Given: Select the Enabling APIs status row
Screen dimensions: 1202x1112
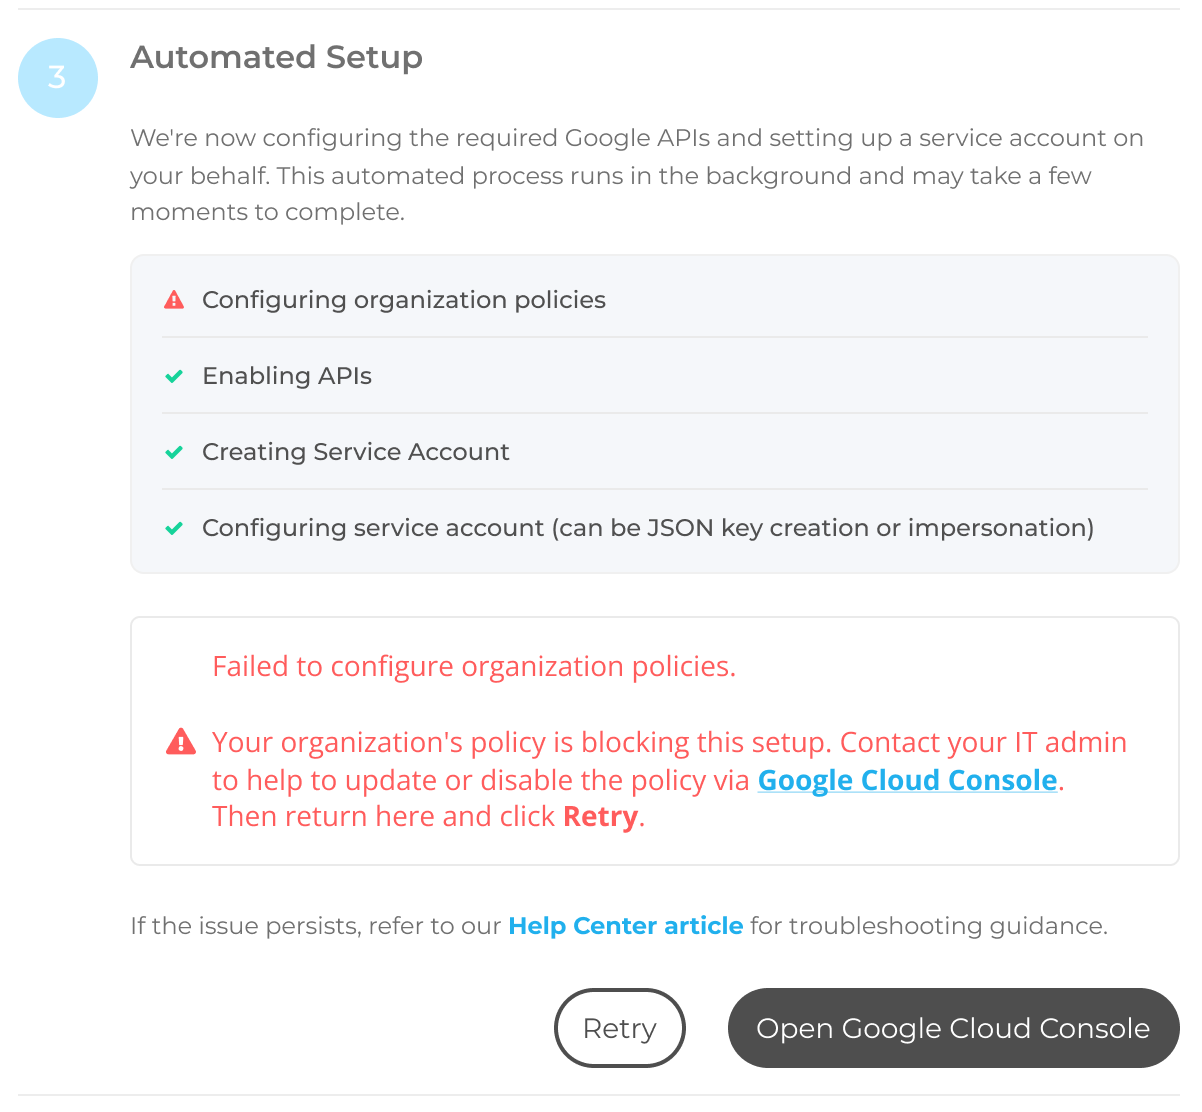Looking at the screenshot, I should tap(655, 376).
